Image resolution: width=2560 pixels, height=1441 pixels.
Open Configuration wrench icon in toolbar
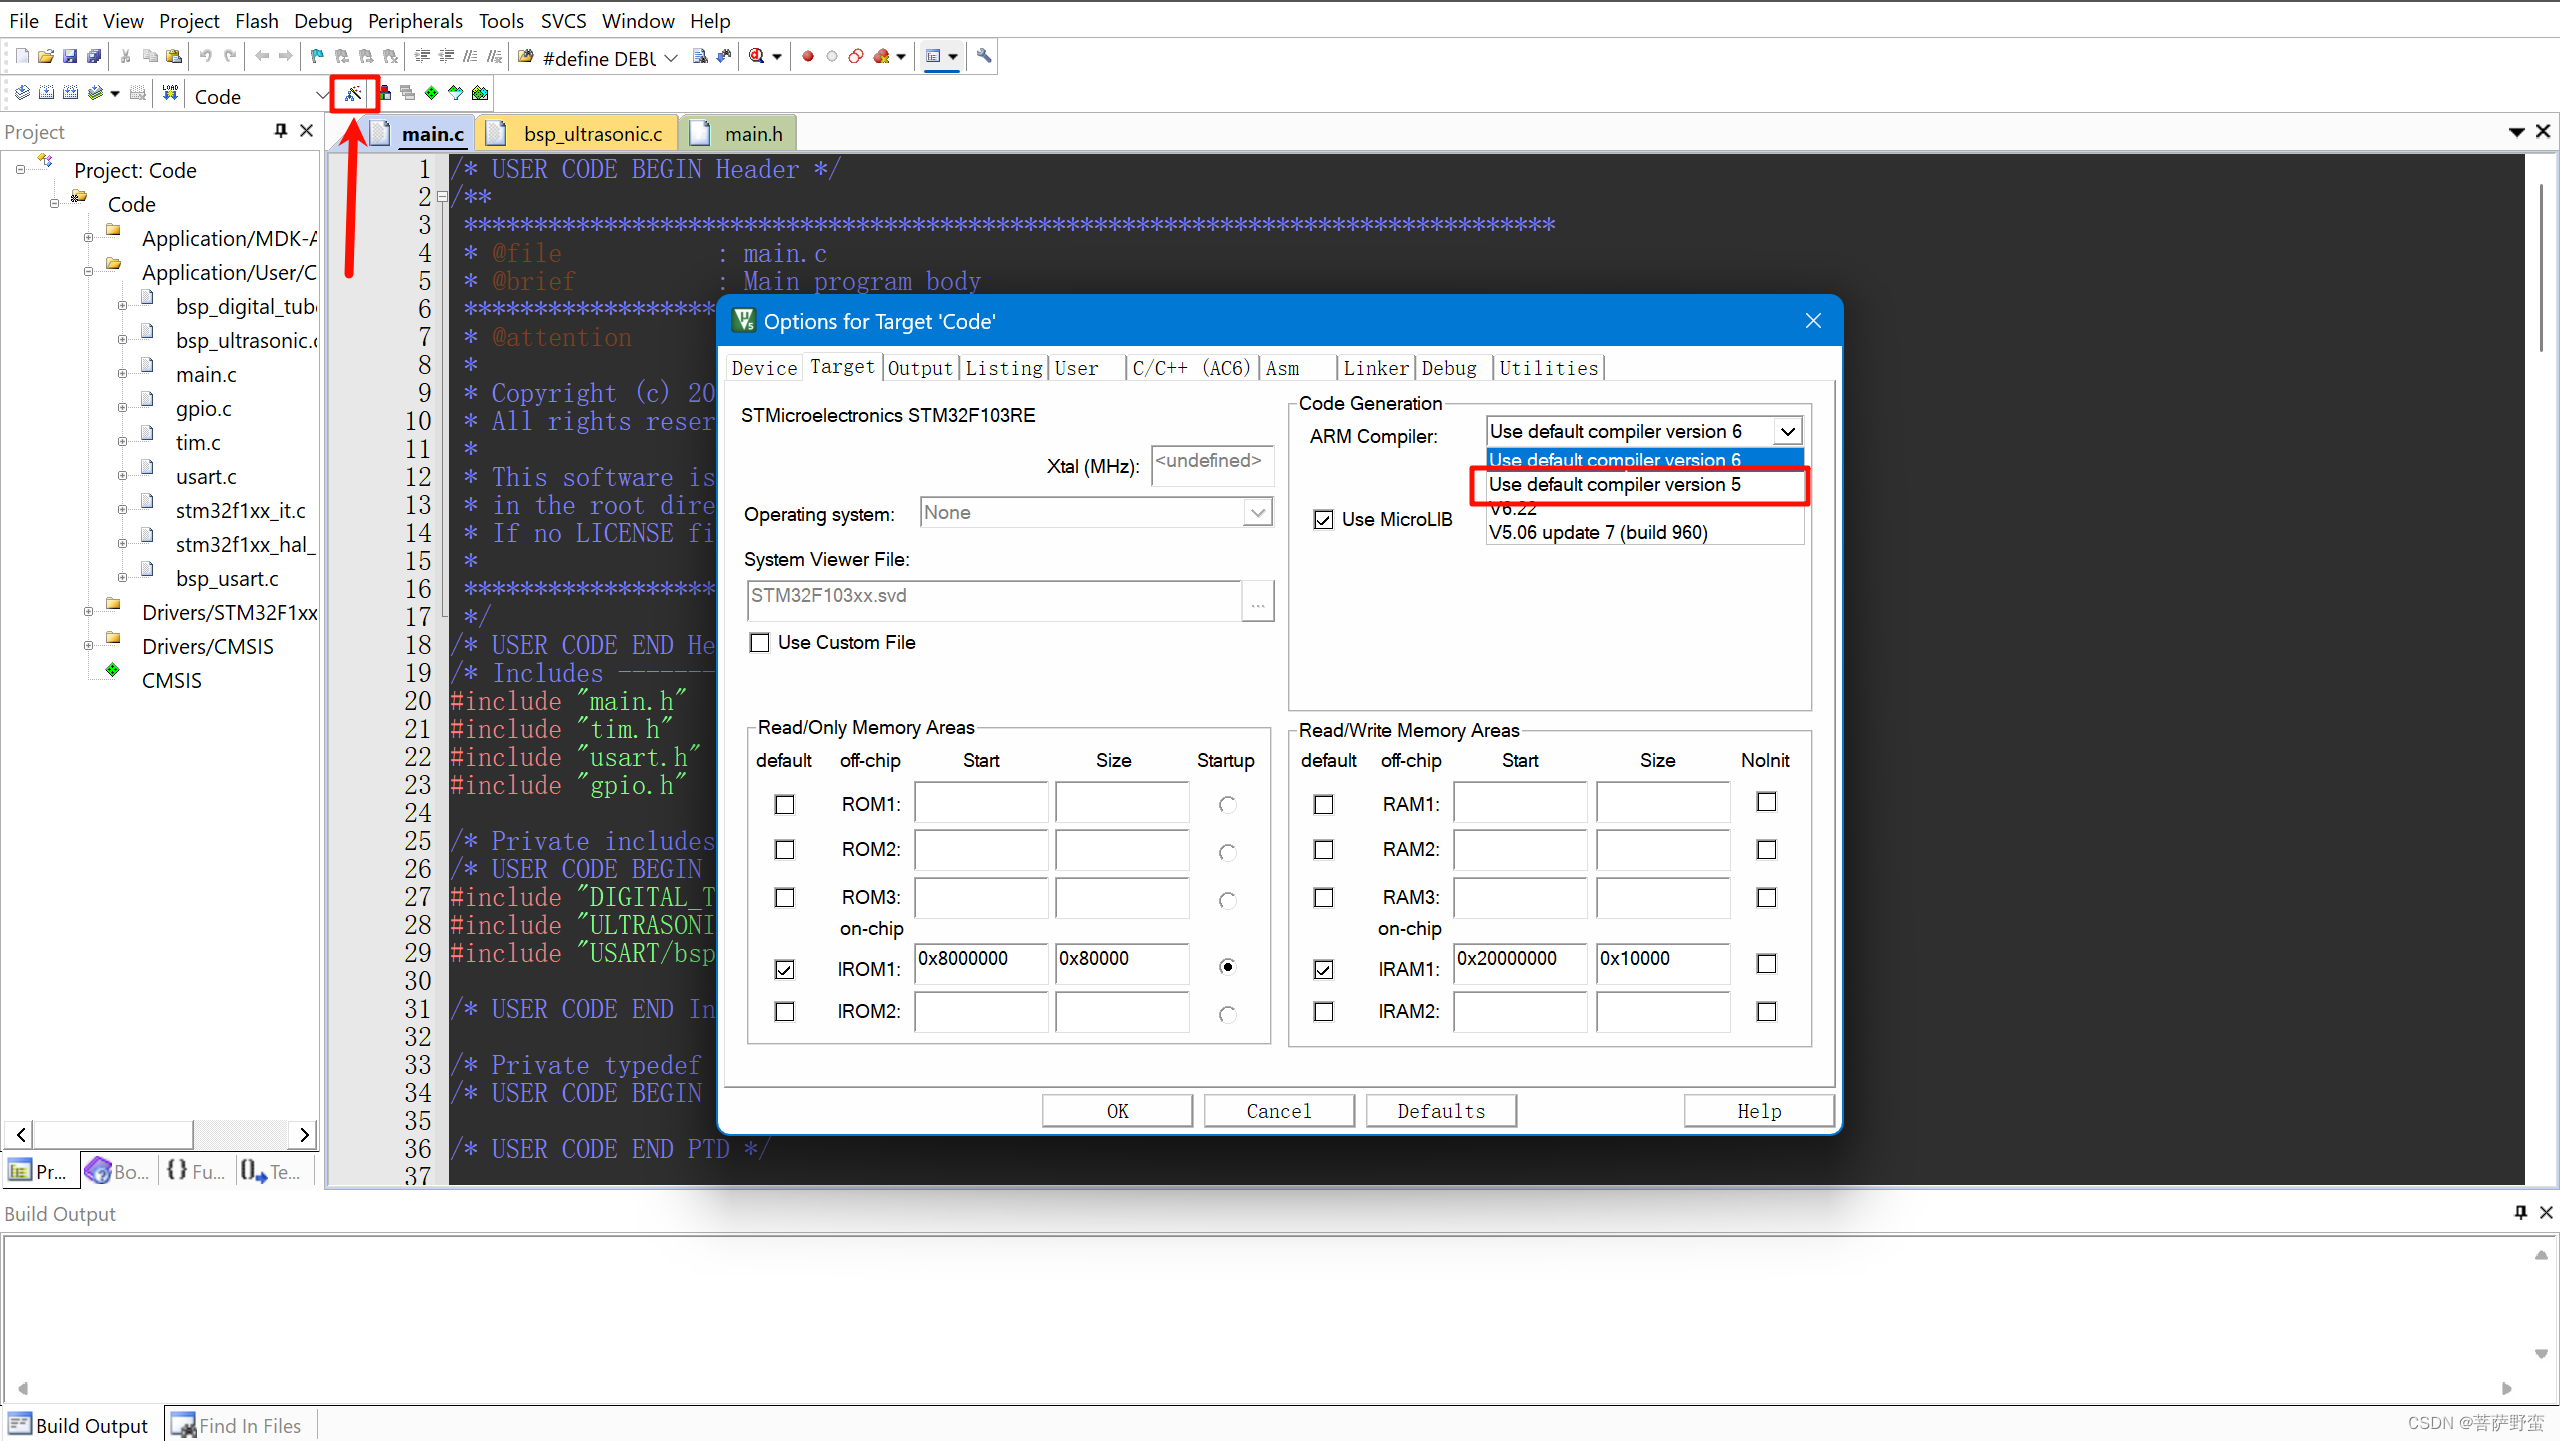point(984,57)
